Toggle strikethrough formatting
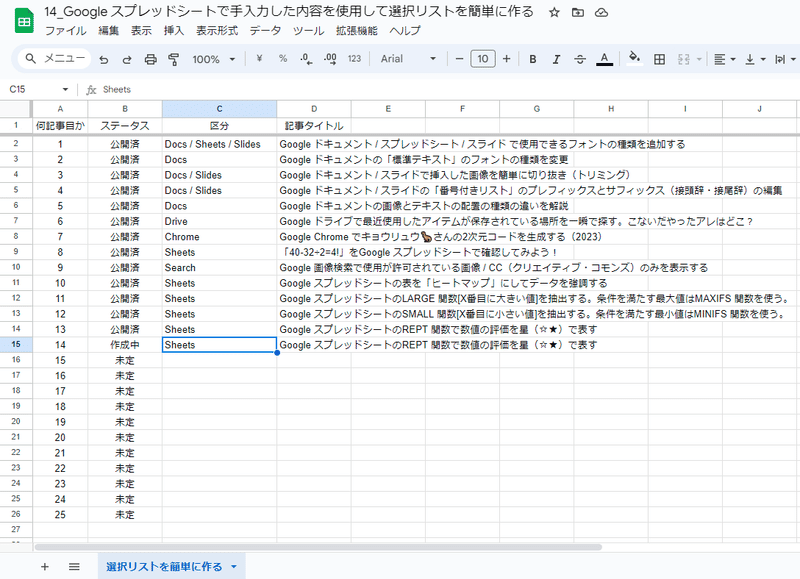 click(580, 59)
